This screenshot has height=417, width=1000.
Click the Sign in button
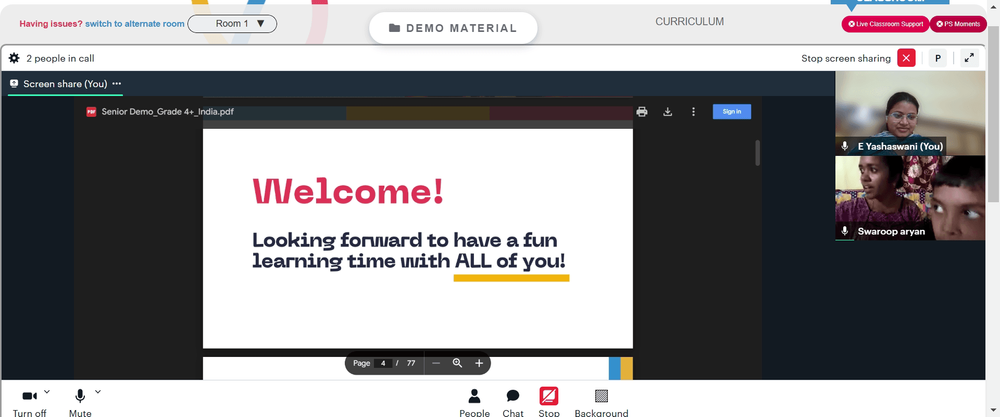click(732, 112)
